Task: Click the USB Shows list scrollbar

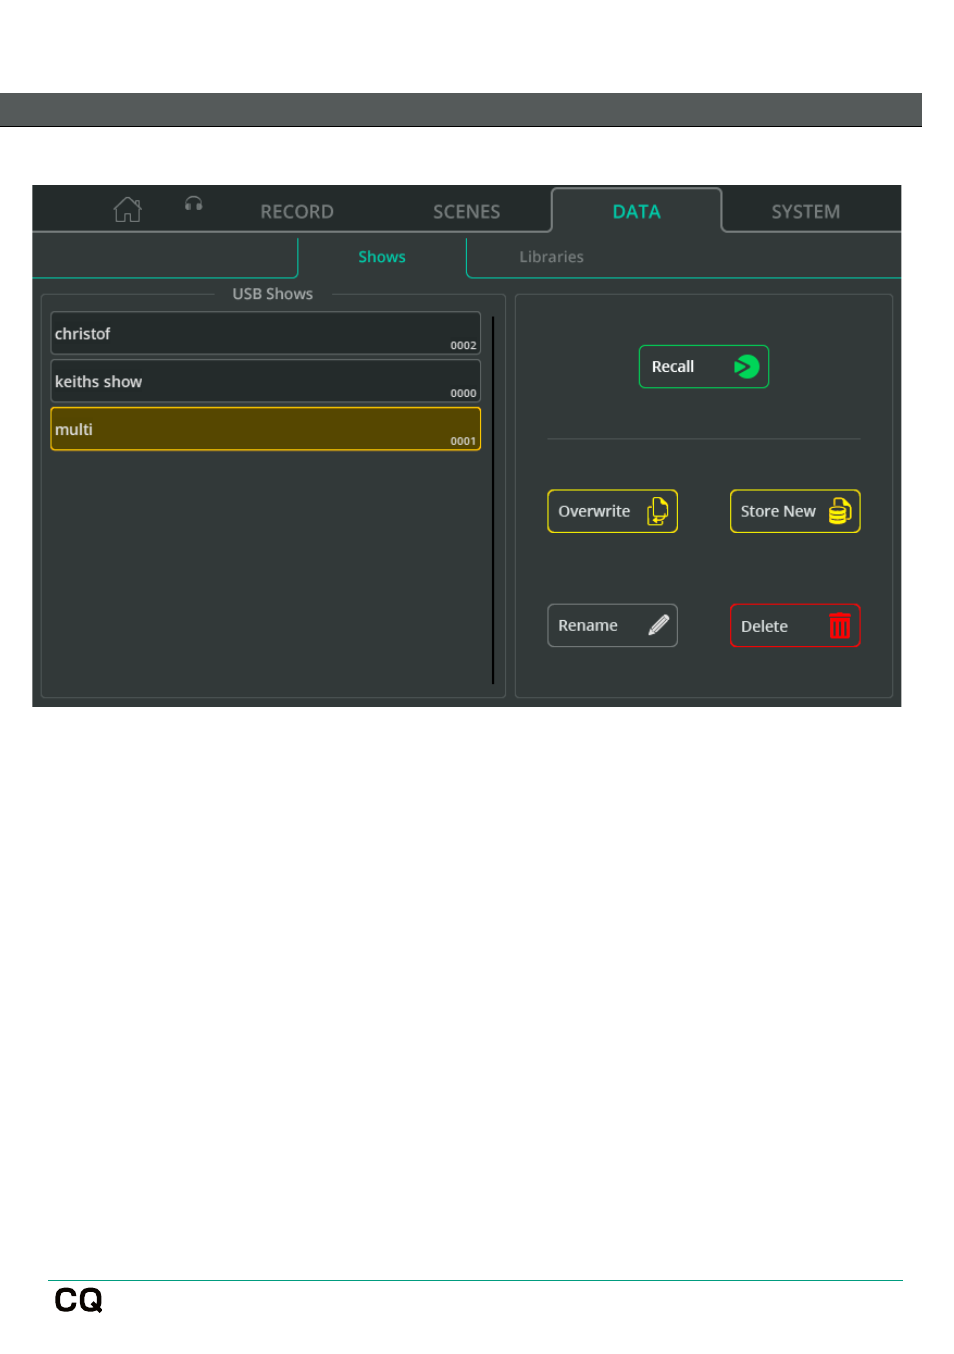Action: 493,500
